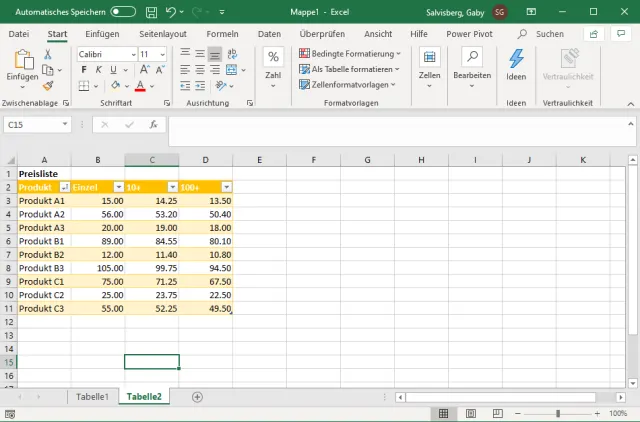Image resolution: width=640 pixels, height=422 pixels.
Task: Open the Formeln ribbon tab
Action: 222,33
